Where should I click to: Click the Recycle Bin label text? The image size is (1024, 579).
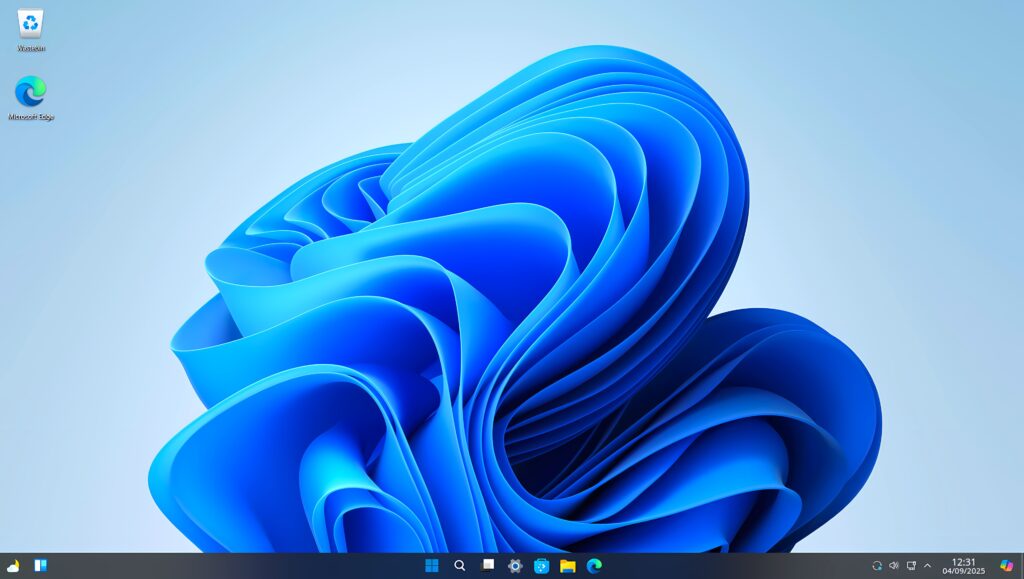click(30, 44)
